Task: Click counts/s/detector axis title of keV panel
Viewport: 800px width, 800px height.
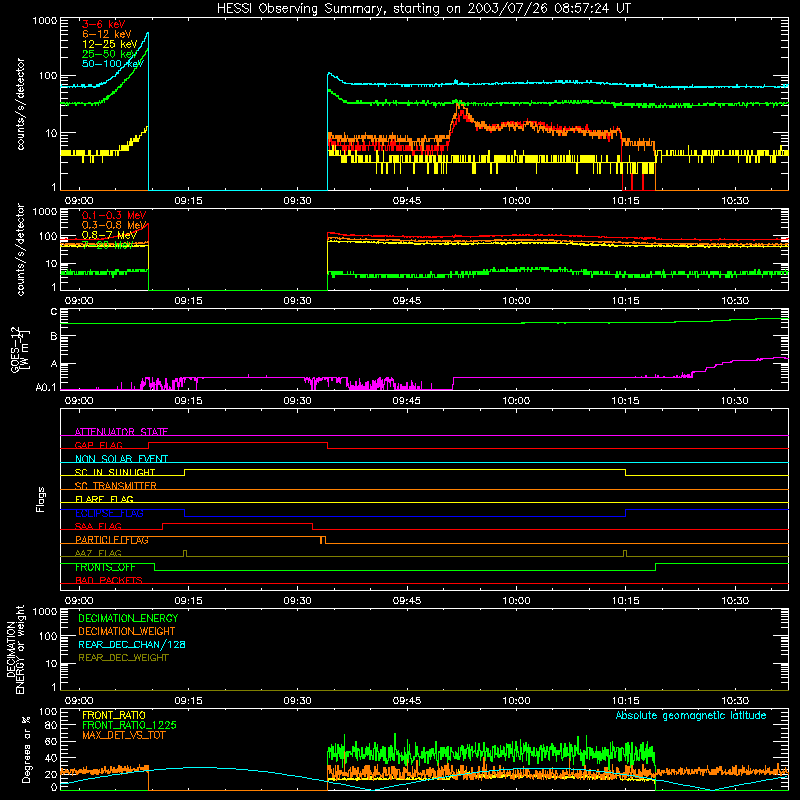Action: [x=20, y=104]
